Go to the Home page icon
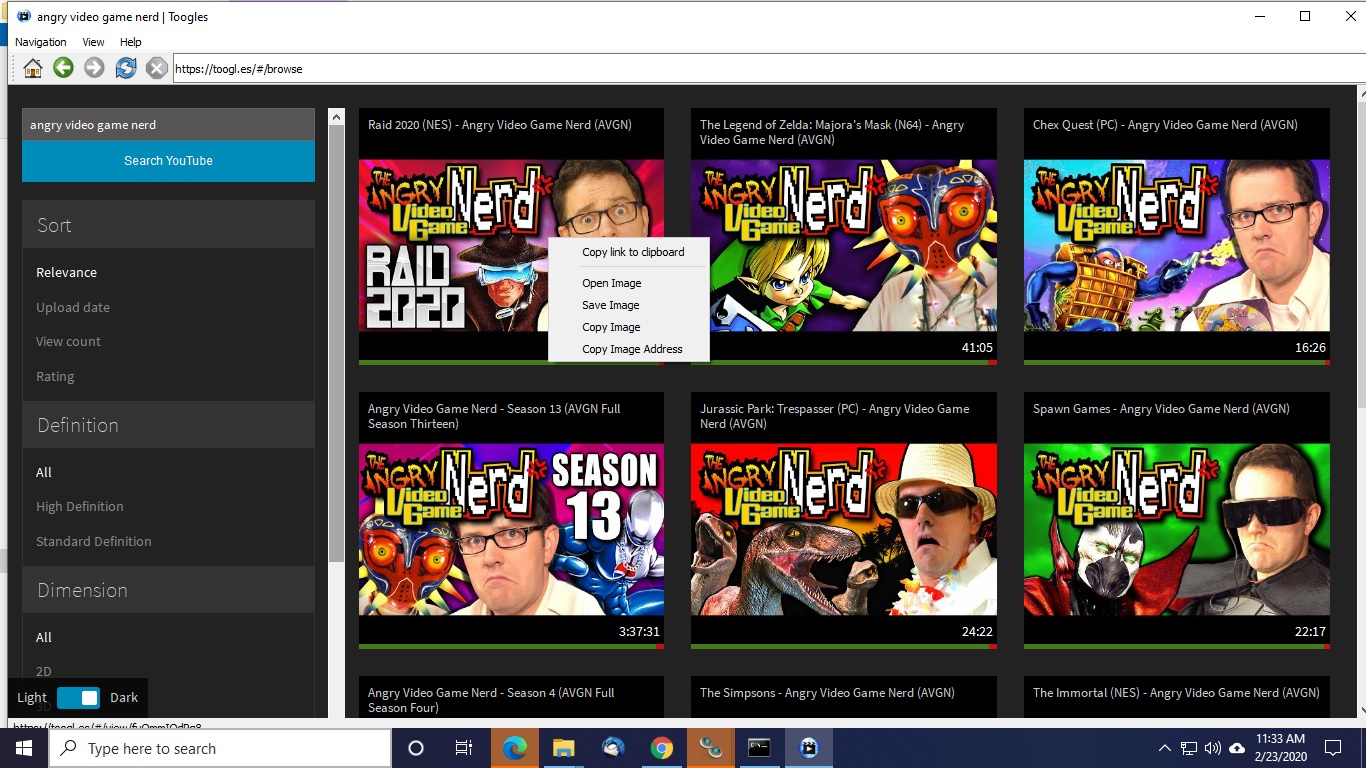1366x768 pixels. click(x=33, y=68)
